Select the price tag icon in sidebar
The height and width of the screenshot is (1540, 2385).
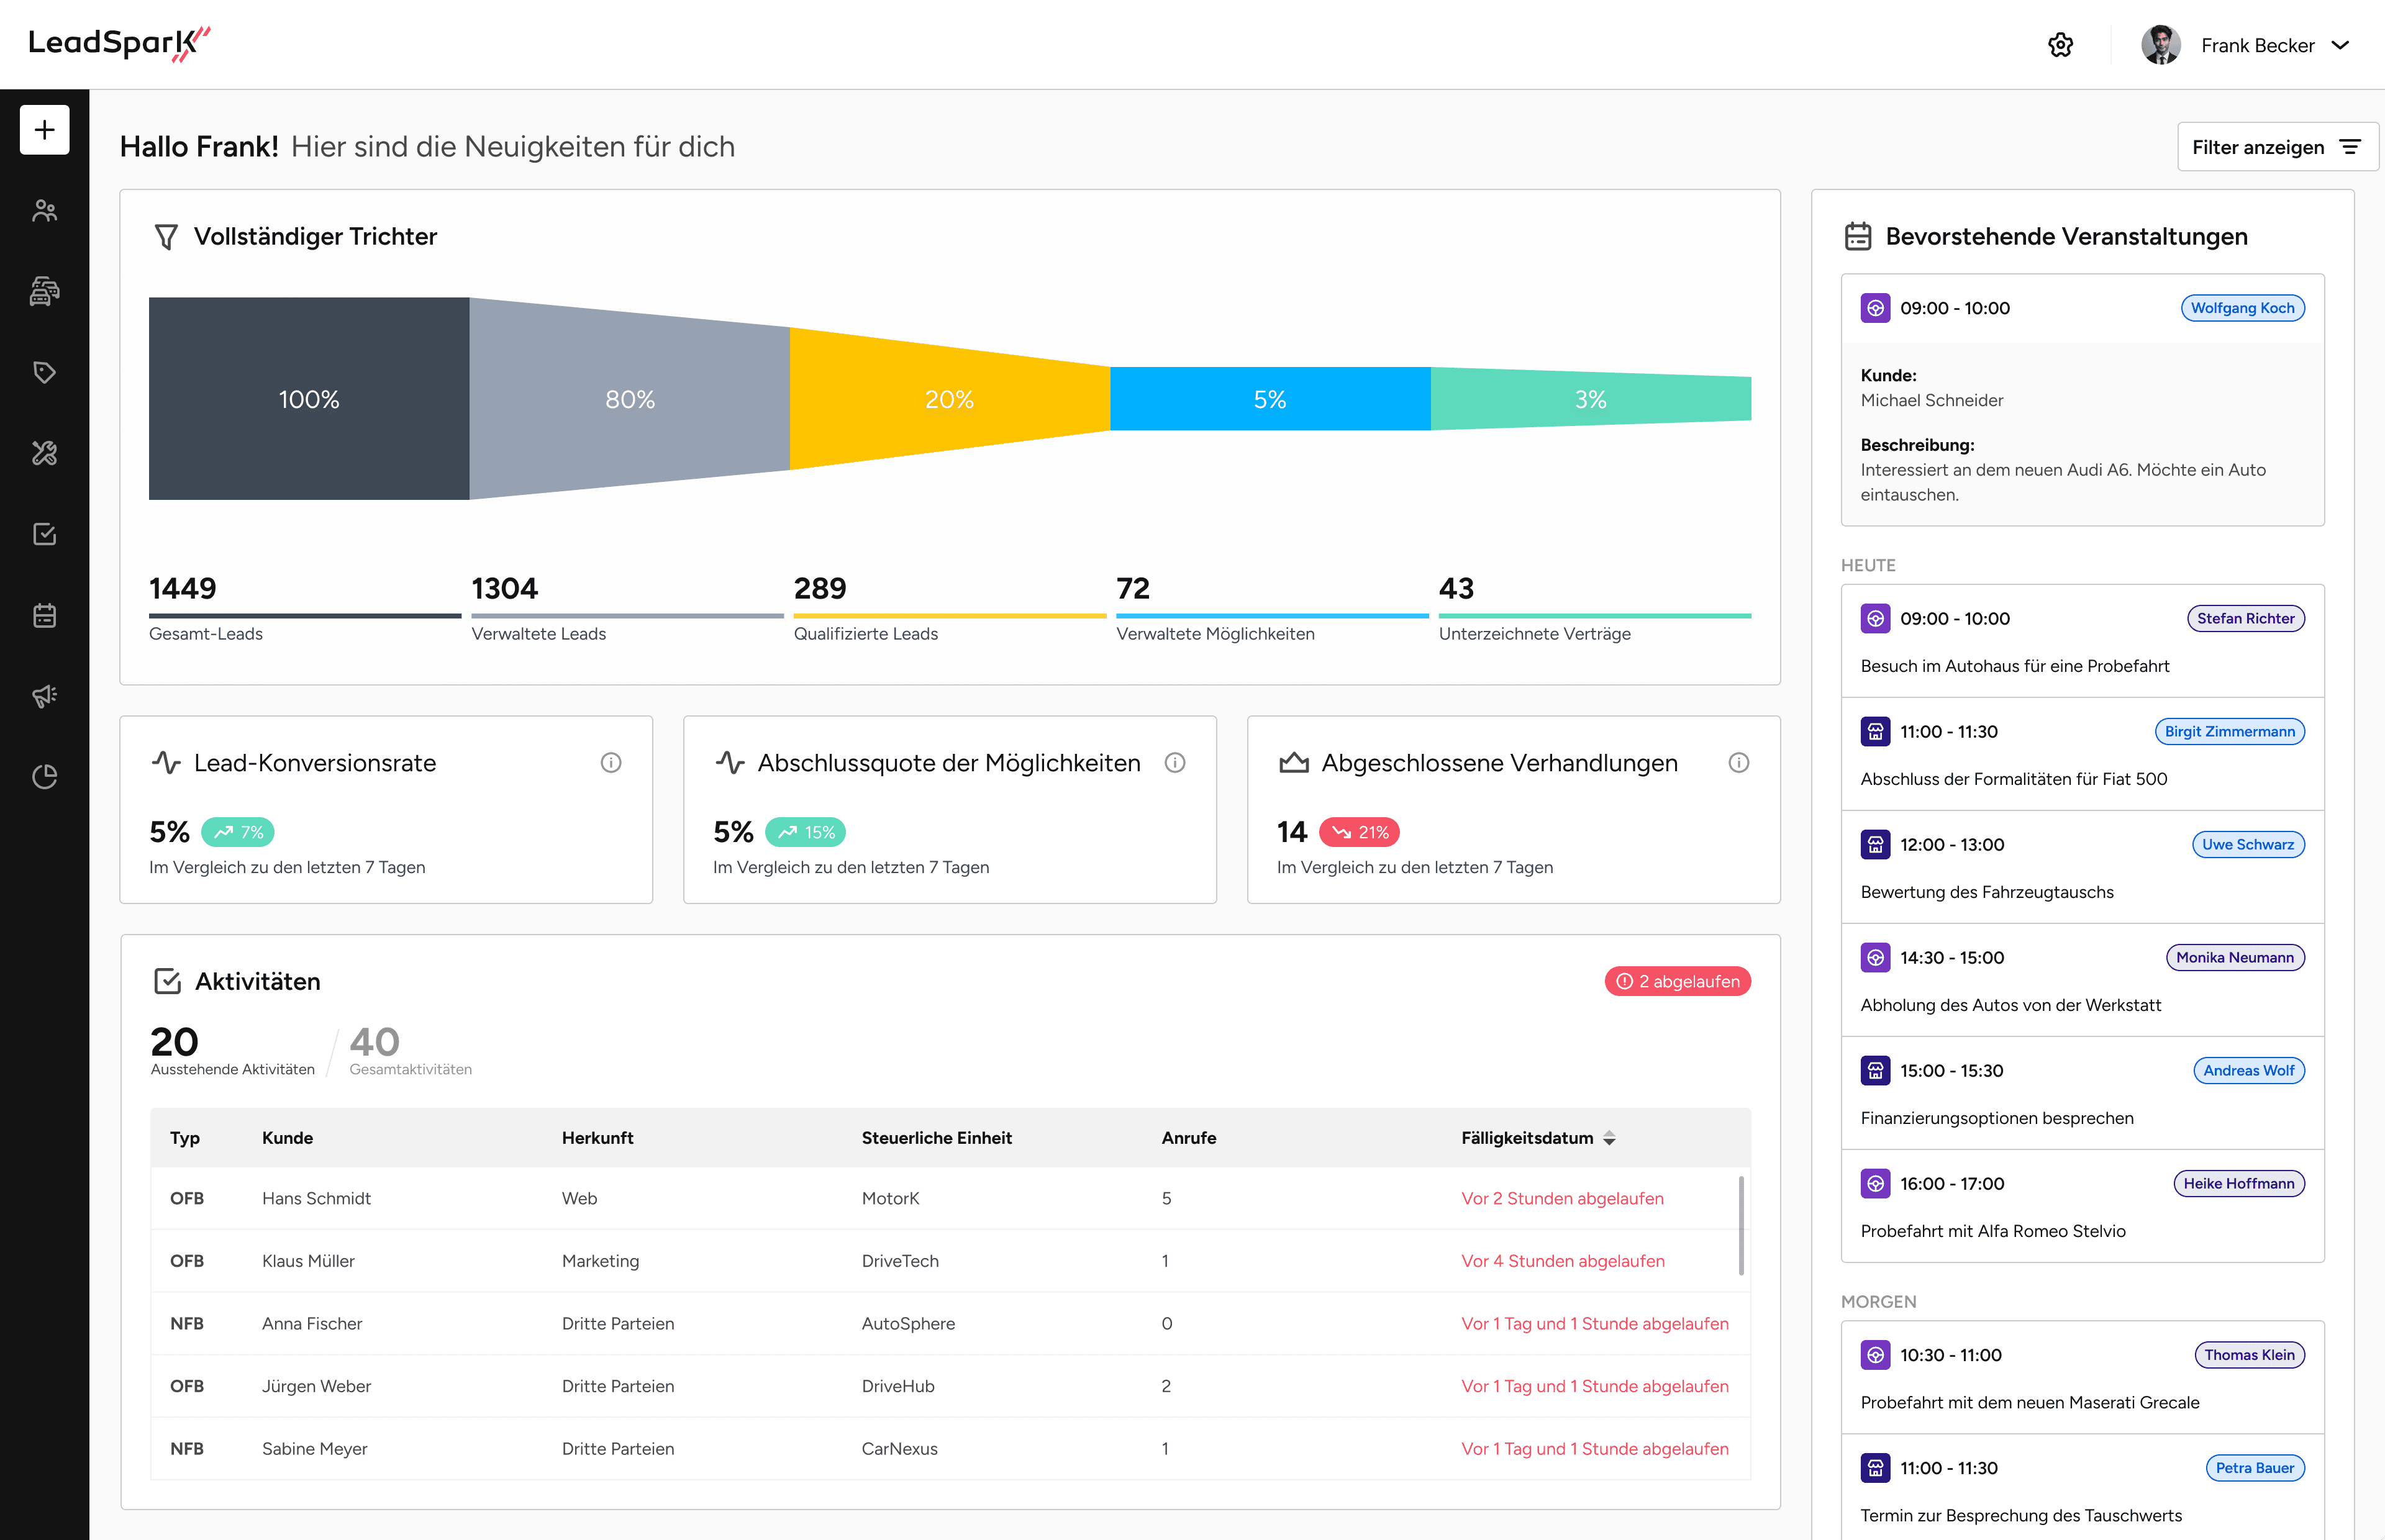coord(44,372)
